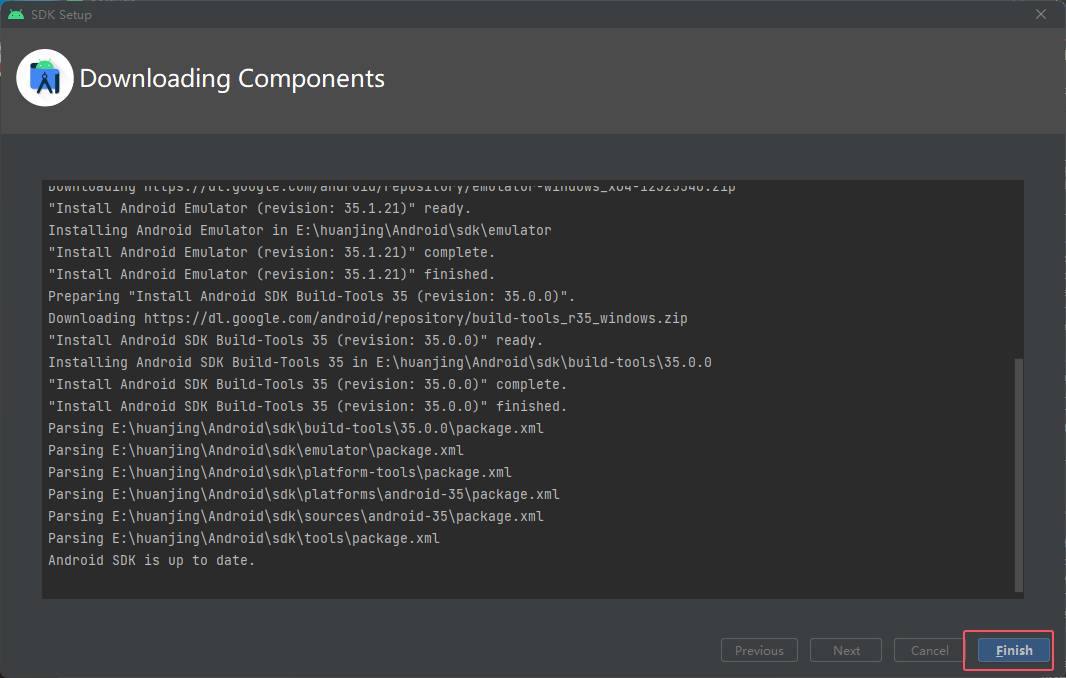The width and height of the screenshot is (1066, 678).
Task: Click 'Preparing "Install Android SDK Build-Tools 35' line
Action: pyautogui.click(x=311, y=296)
